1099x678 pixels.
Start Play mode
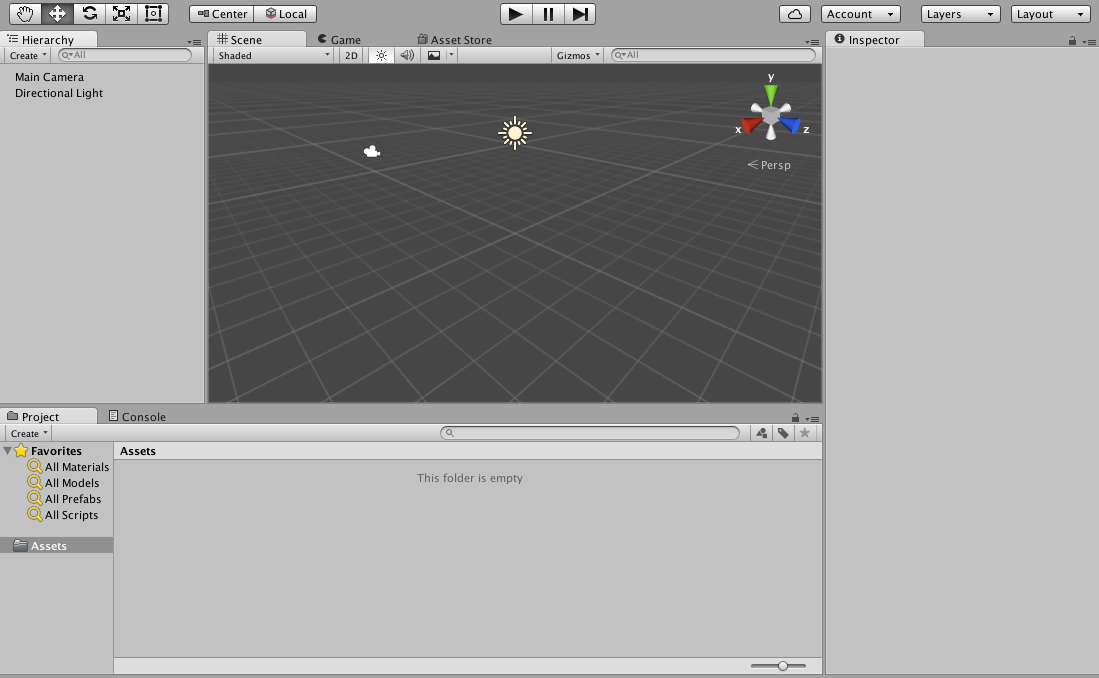coord(516,14)
